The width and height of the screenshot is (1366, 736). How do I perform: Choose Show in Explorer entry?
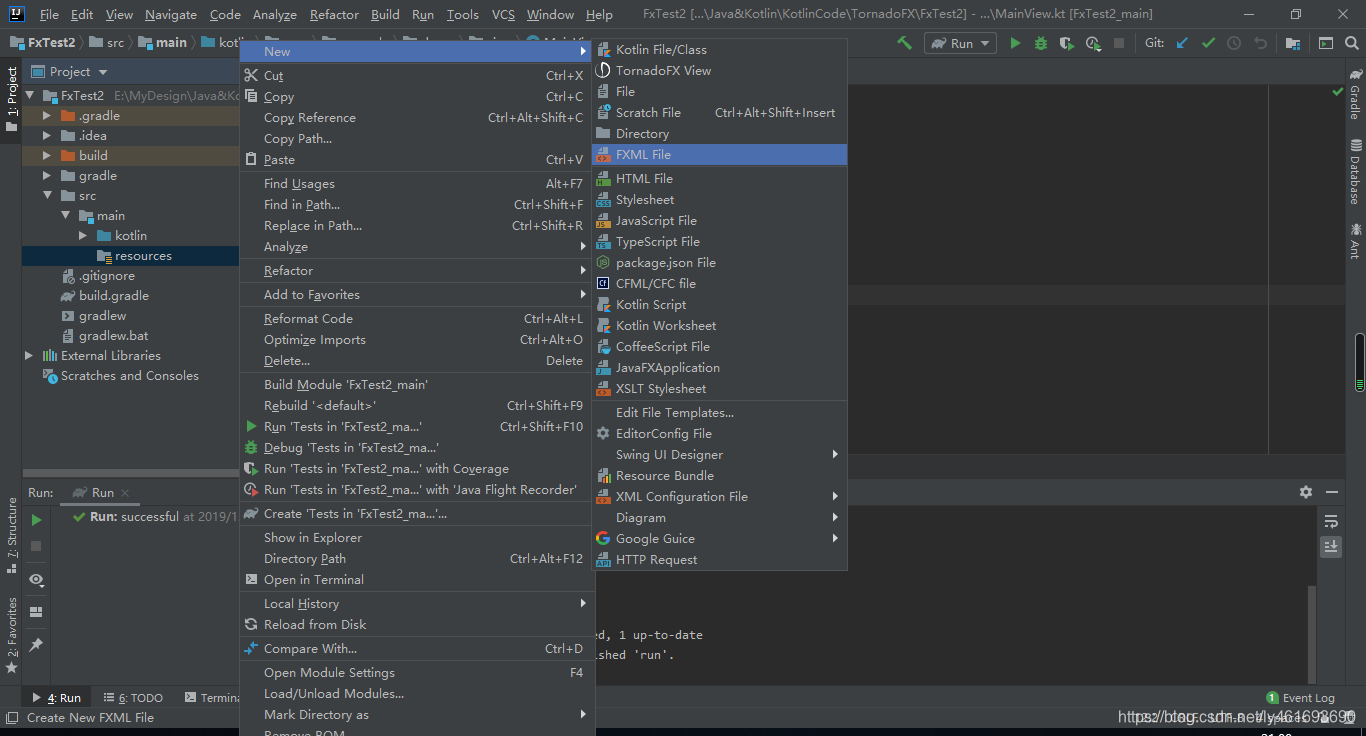(x=416, y=537)
